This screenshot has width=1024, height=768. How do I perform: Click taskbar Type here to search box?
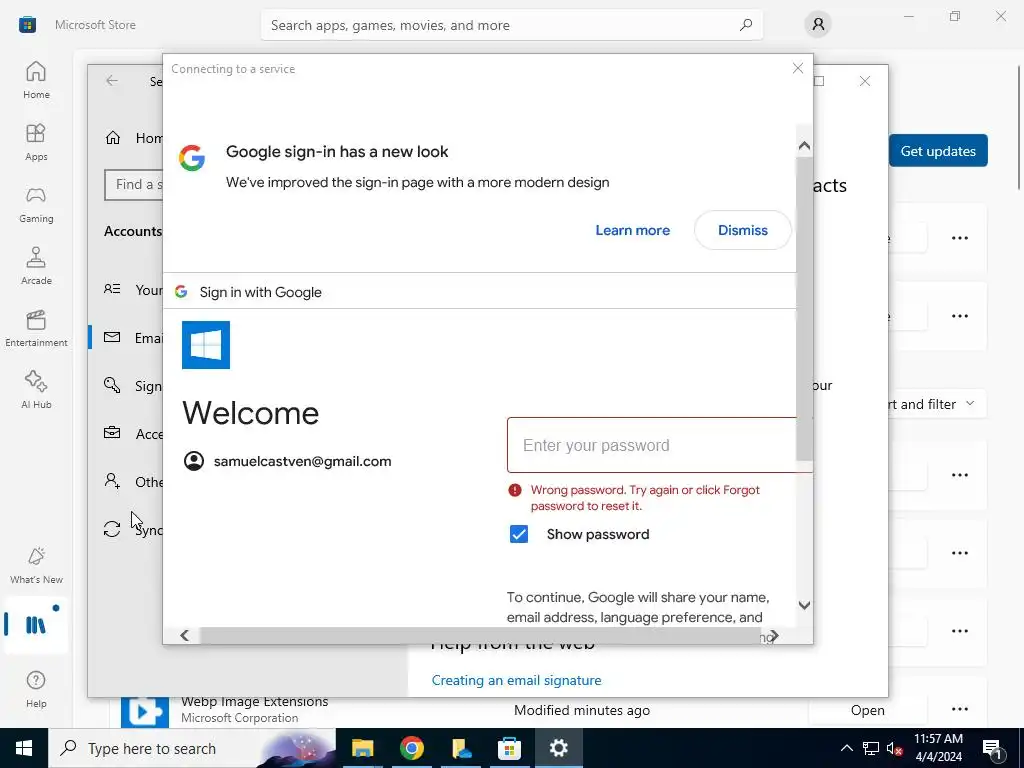tap(192, 748)
